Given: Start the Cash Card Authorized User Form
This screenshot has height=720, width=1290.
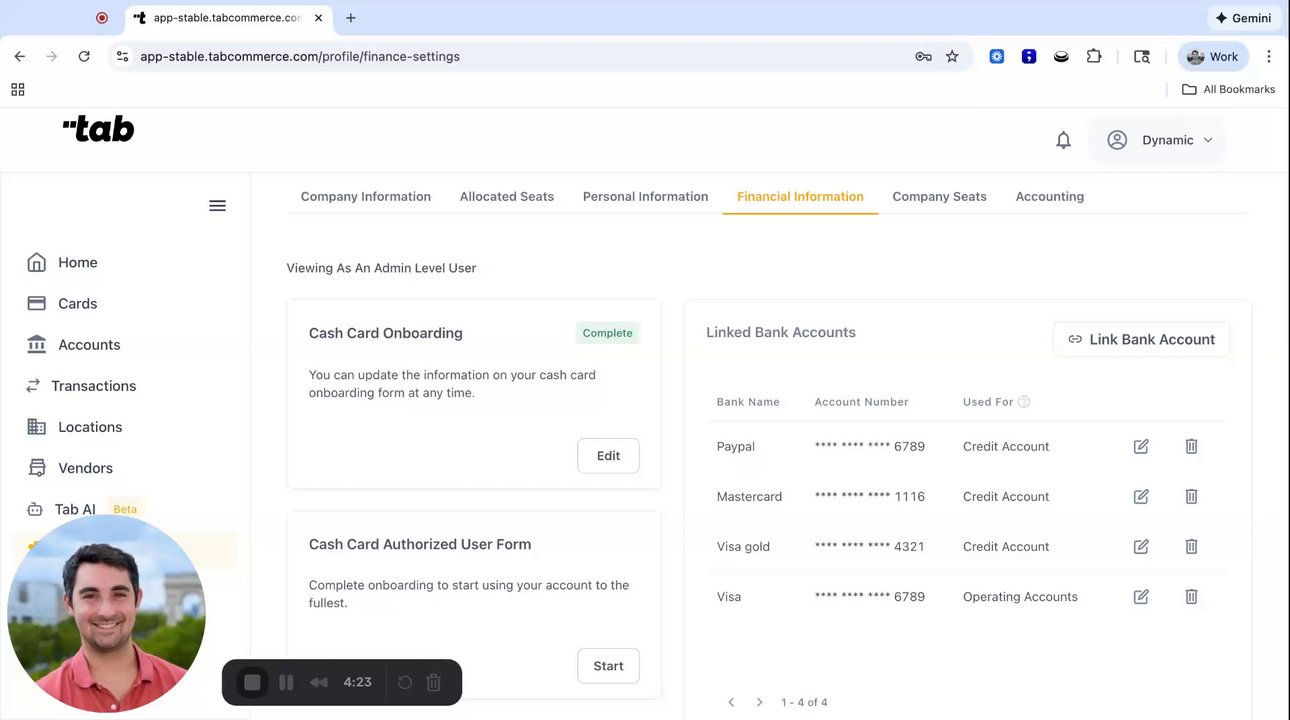Looking at the screenshot, I should coord(608,666).
